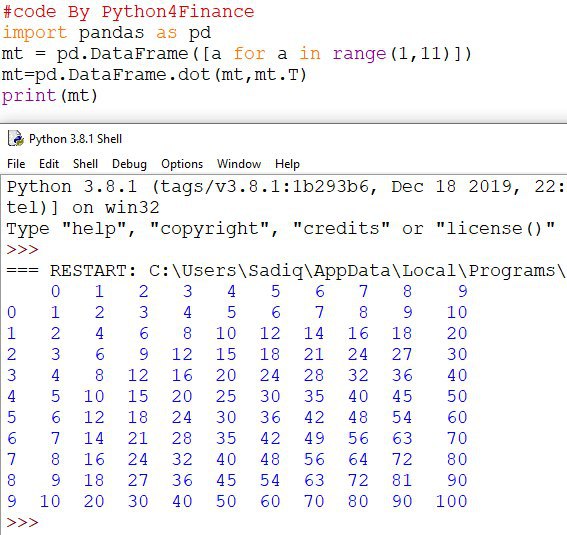Open the Help menu
This screenshot has width=567, height=535.
287,164
